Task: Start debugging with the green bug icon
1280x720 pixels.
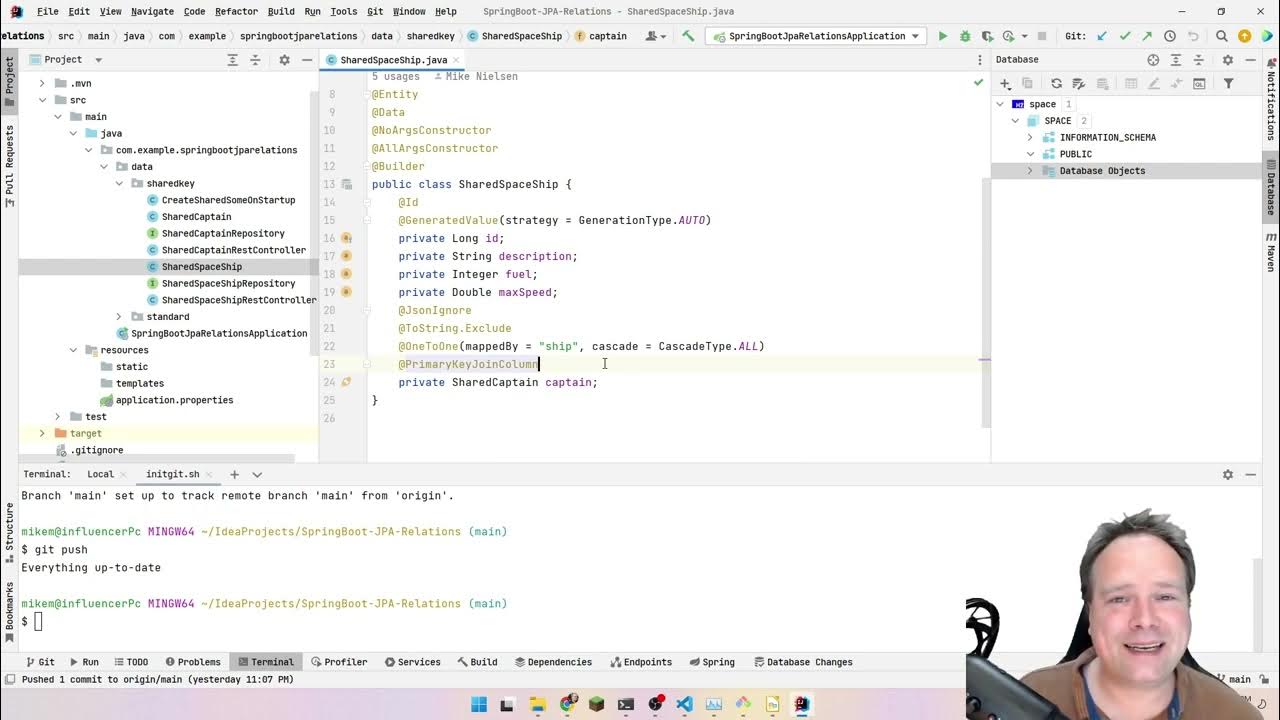Action: (965, 36)
